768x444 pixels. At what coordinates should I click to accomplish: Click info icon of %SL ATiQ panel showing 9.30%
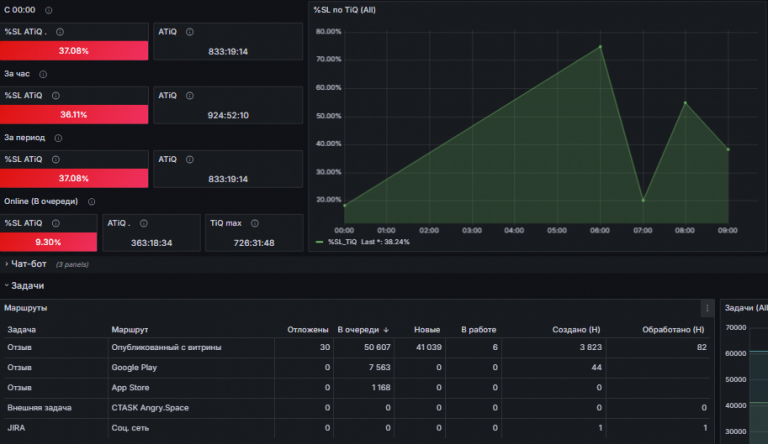[56, 223]
